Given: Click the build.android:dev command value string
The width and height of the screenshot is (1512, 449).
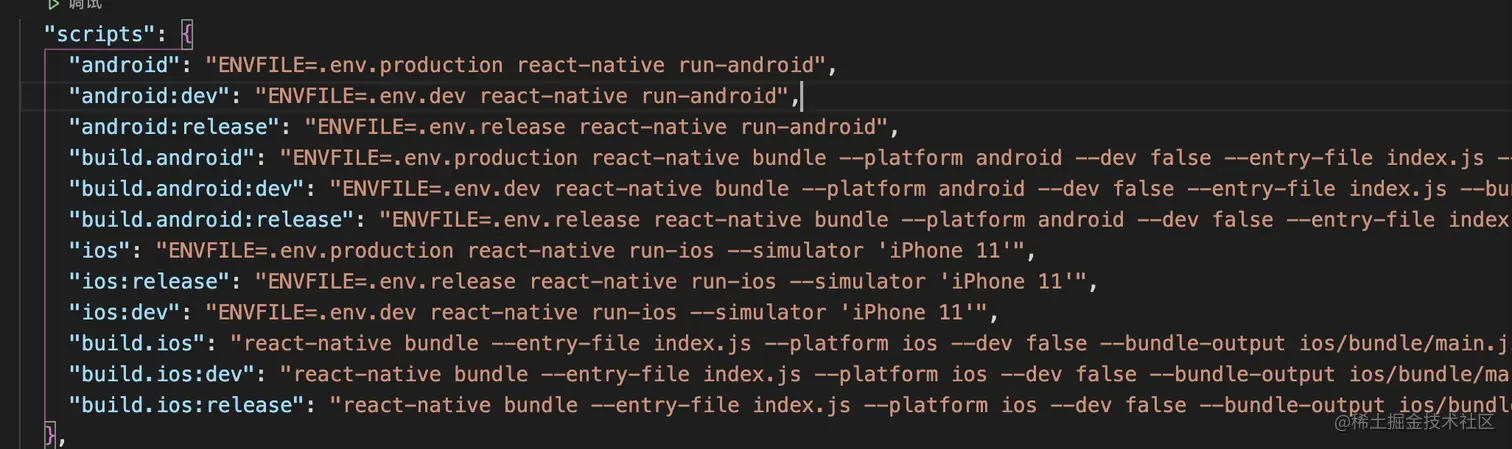Looking at the screenshot, I should pyautogui.click(x=920, y=189).
